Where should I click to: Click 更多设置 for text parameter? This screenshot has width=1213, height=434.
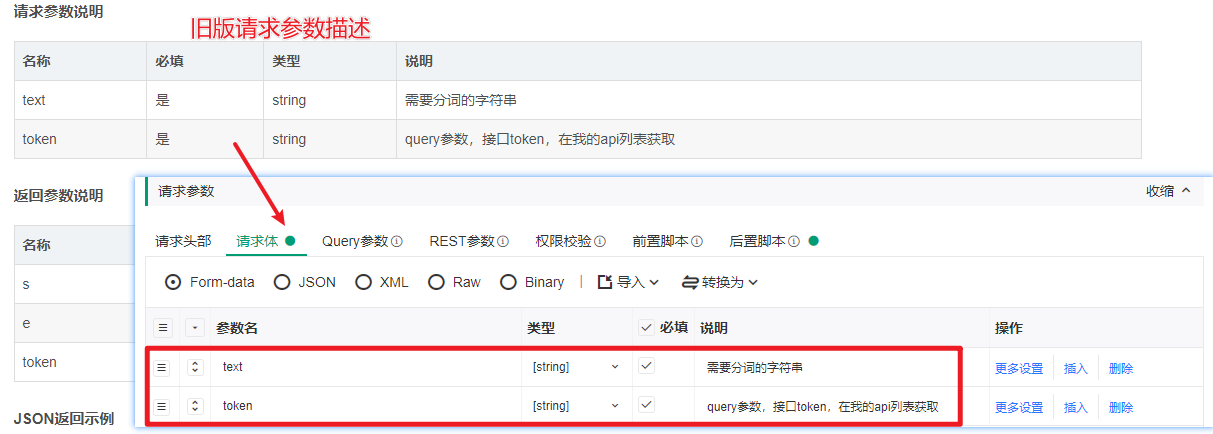(1019, 368)
